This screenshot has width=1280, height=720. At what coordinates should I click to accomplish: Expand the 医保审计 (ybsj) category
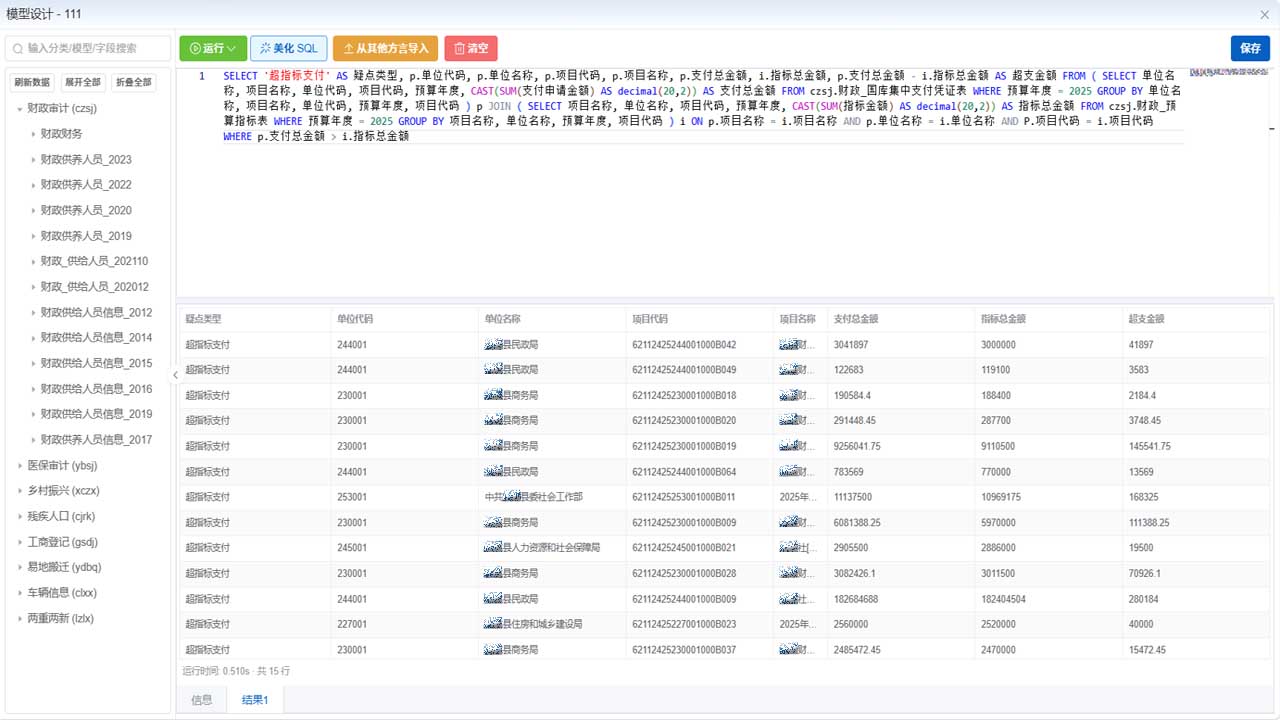pyautogui.click(x=20, y=465)
